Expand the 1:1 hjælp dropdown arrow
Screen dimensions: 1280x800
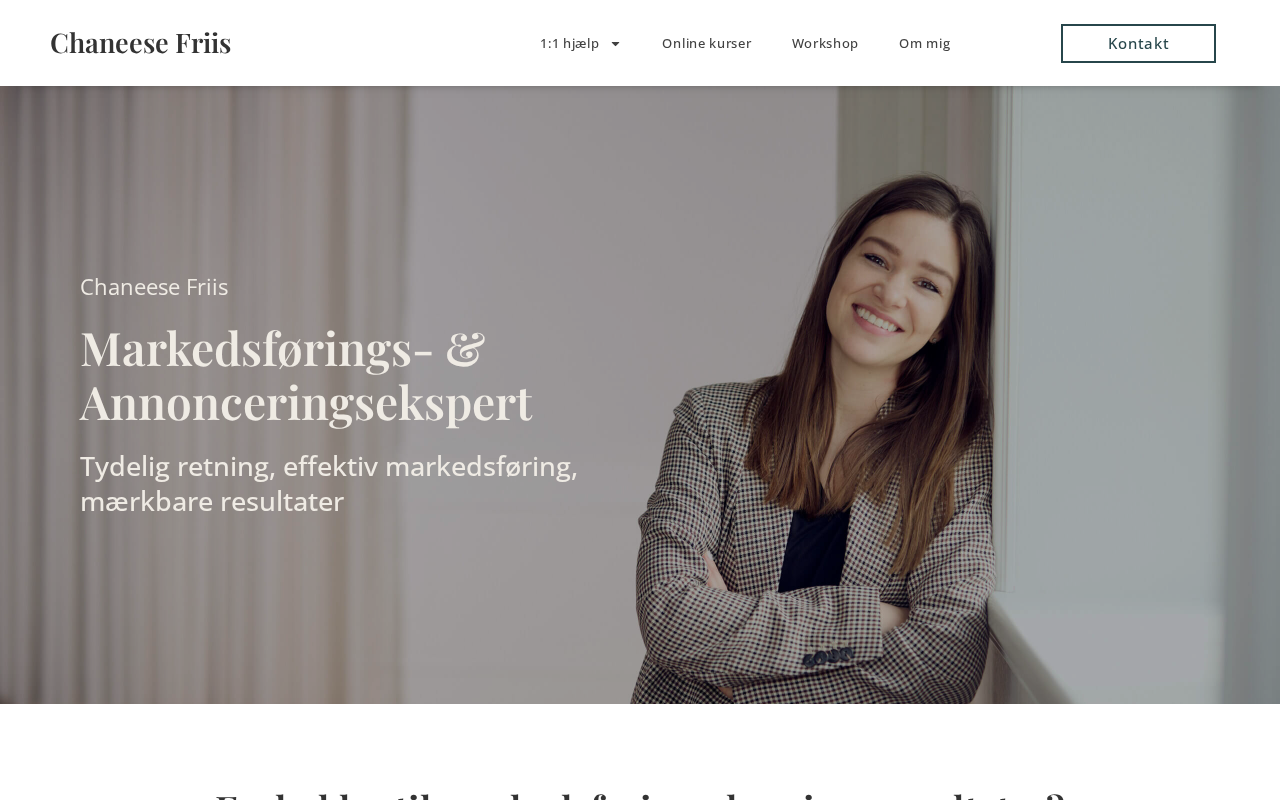[x=615, y=43]
